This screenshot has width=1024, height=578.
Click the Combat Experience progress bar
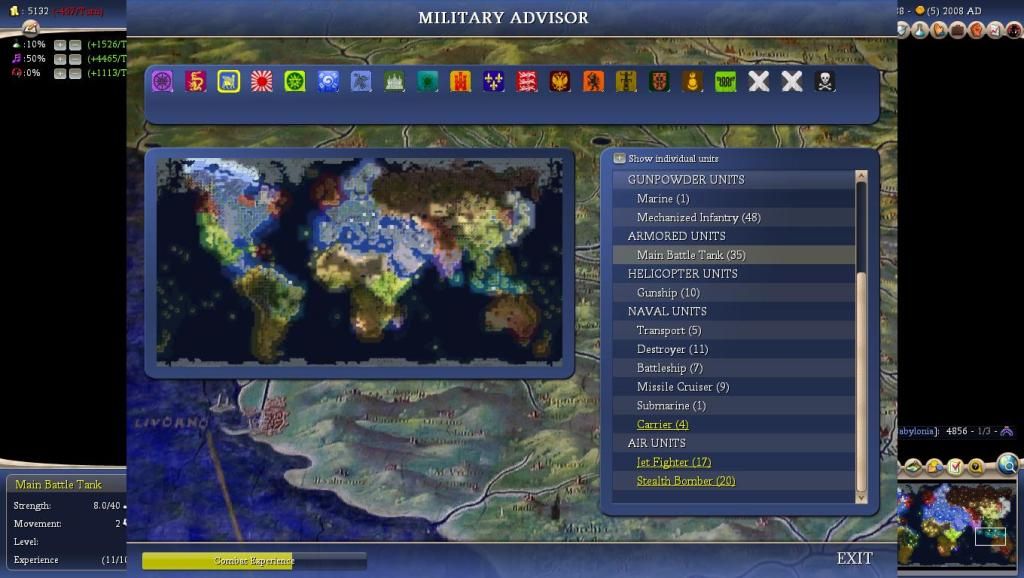point(254,560)
